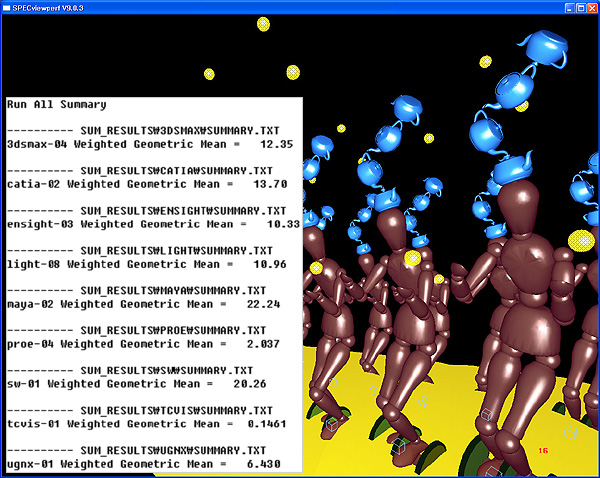
Task: Click the topmost yellow sphere under title bar
Action: (x=264, y=23)
